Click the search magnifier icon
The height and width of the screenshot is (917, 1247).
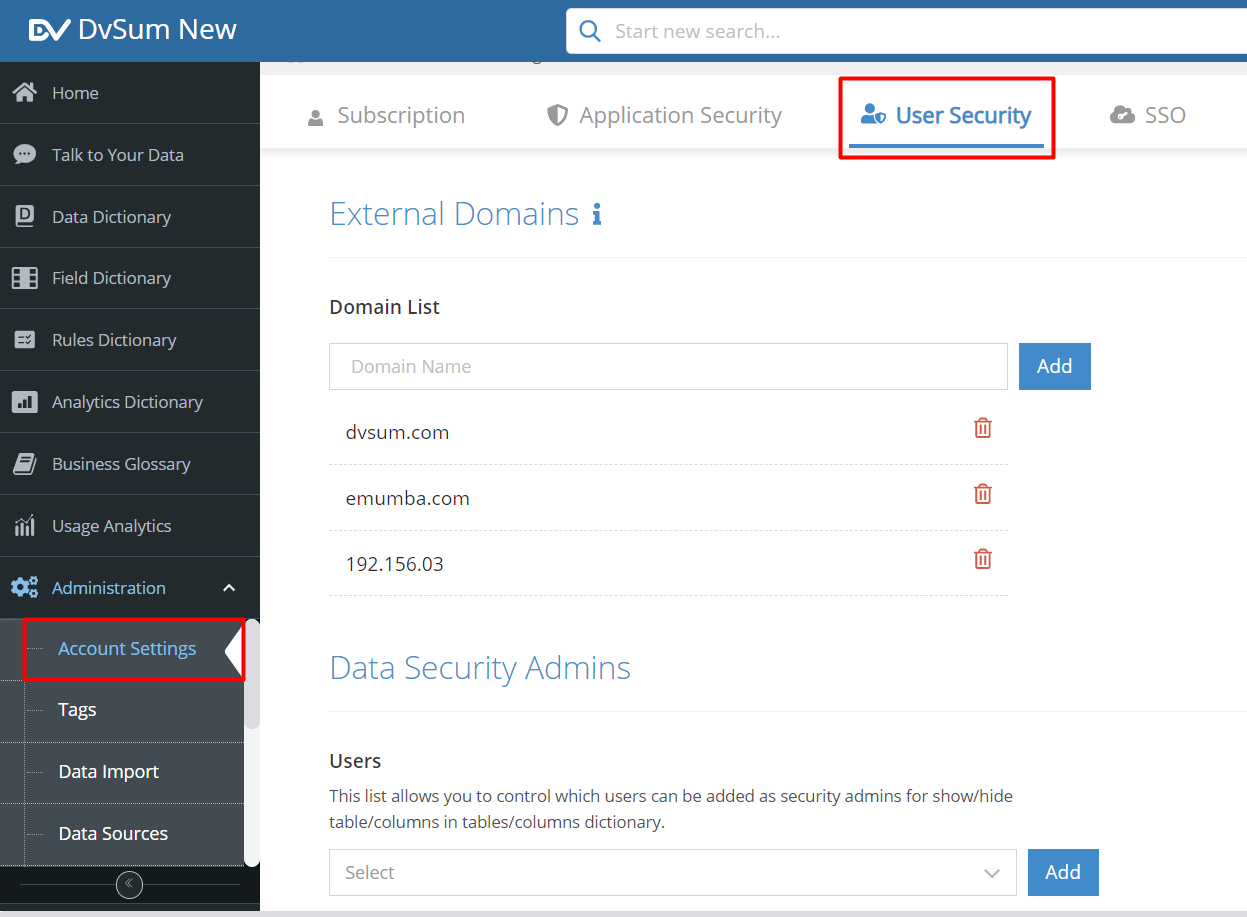[591, 31]
